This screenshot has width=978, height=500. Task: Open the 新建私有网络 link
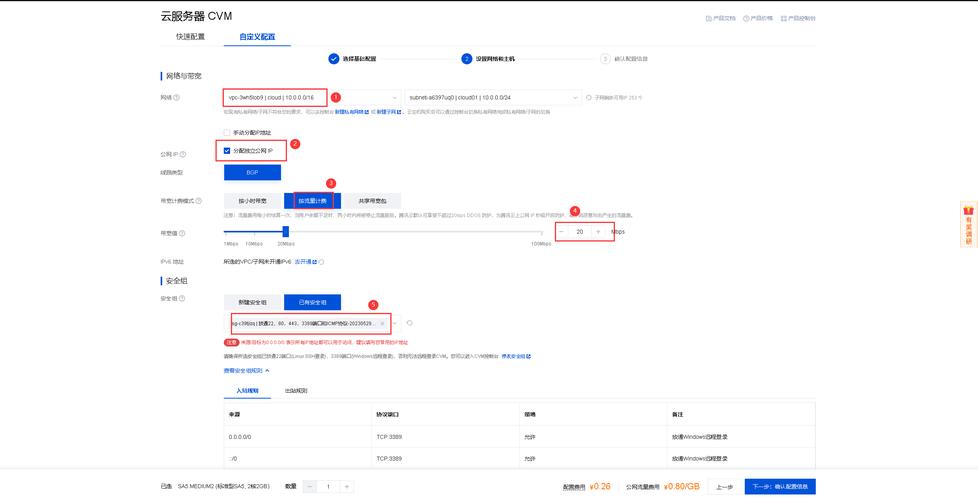(352, 112)
